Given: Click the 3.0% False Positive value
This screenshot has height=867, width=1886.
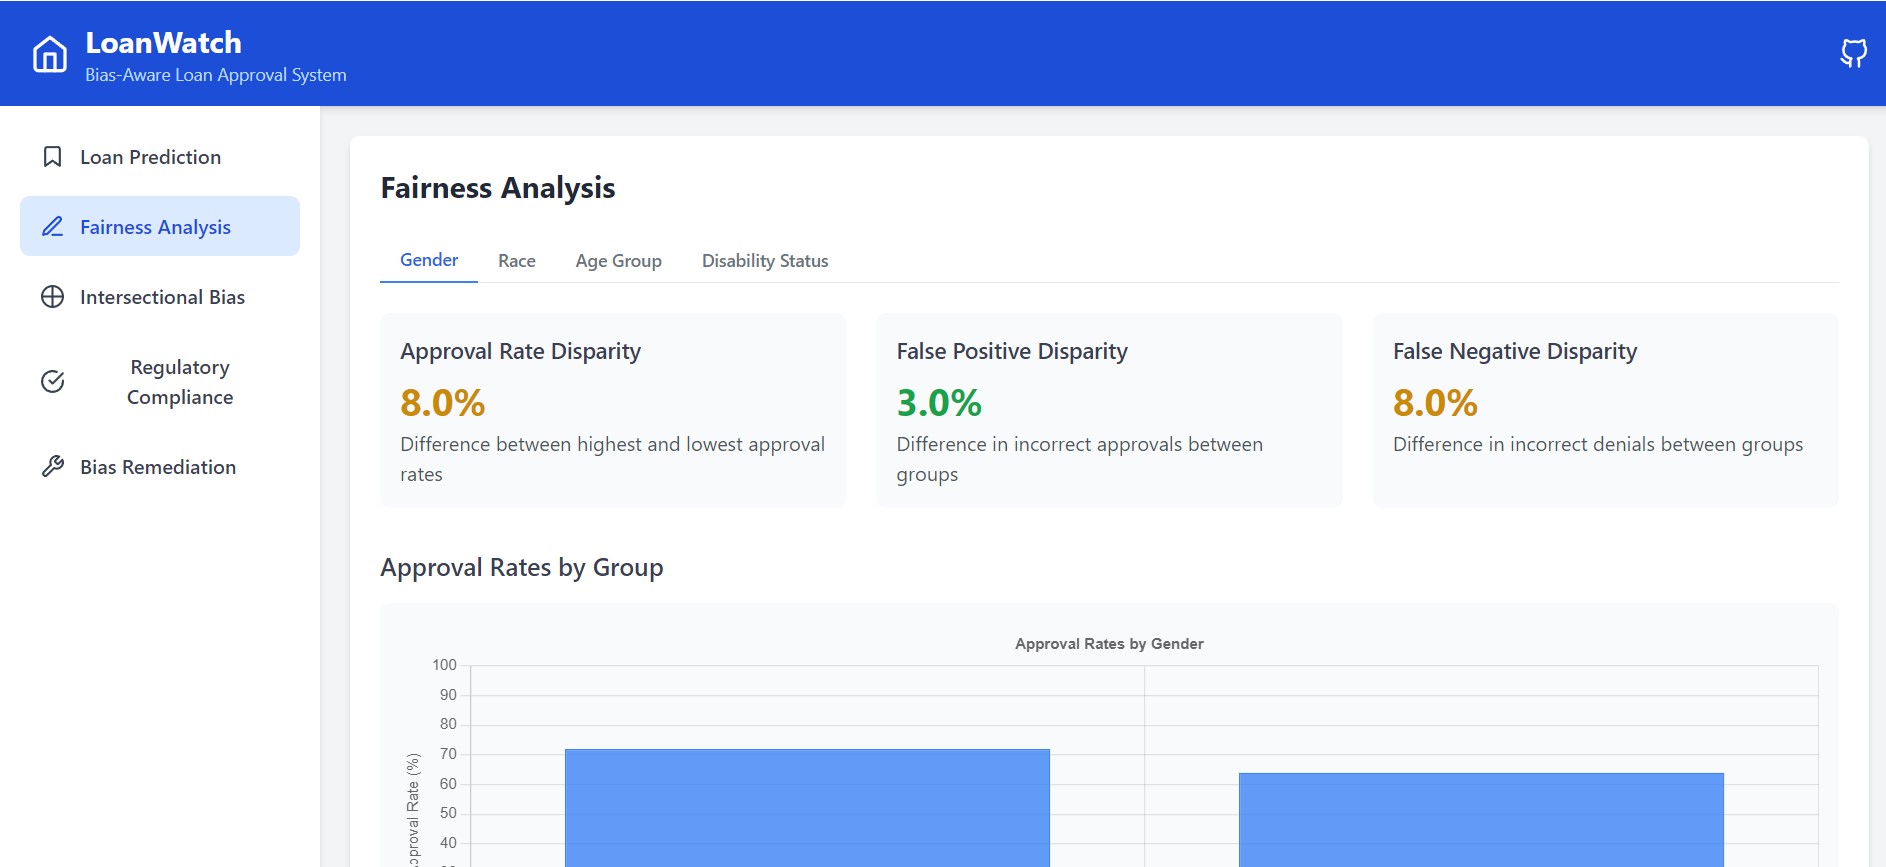Looking at the screenshot, I should [x=939, y=403].
